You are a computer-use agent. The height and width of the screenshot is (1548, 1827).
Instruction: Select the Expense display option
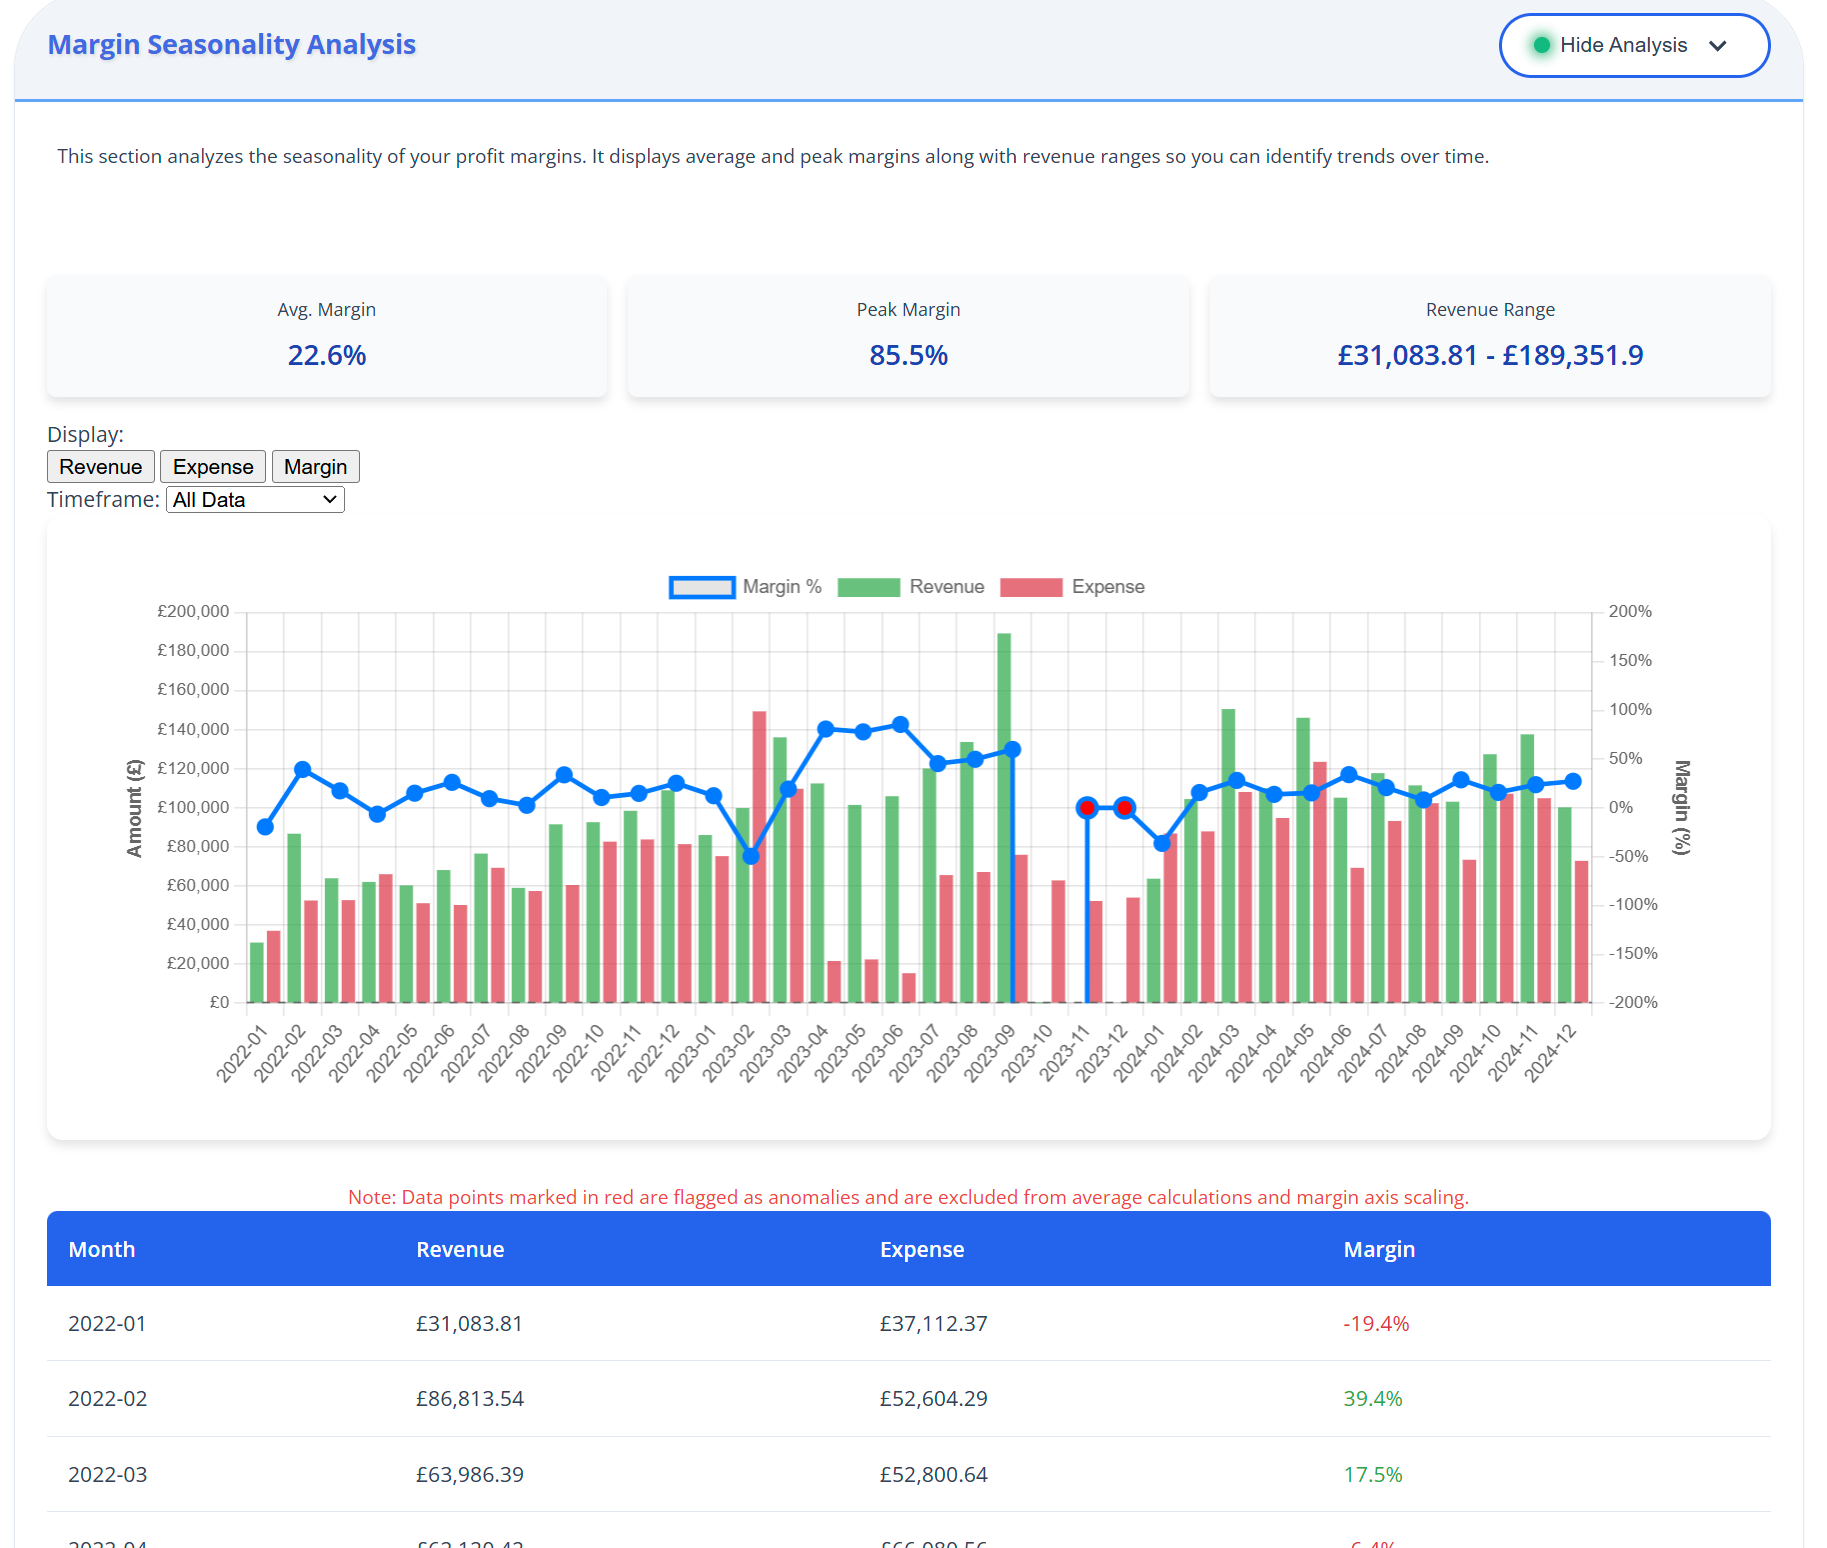pyautogui.click(x=212, y=466)
